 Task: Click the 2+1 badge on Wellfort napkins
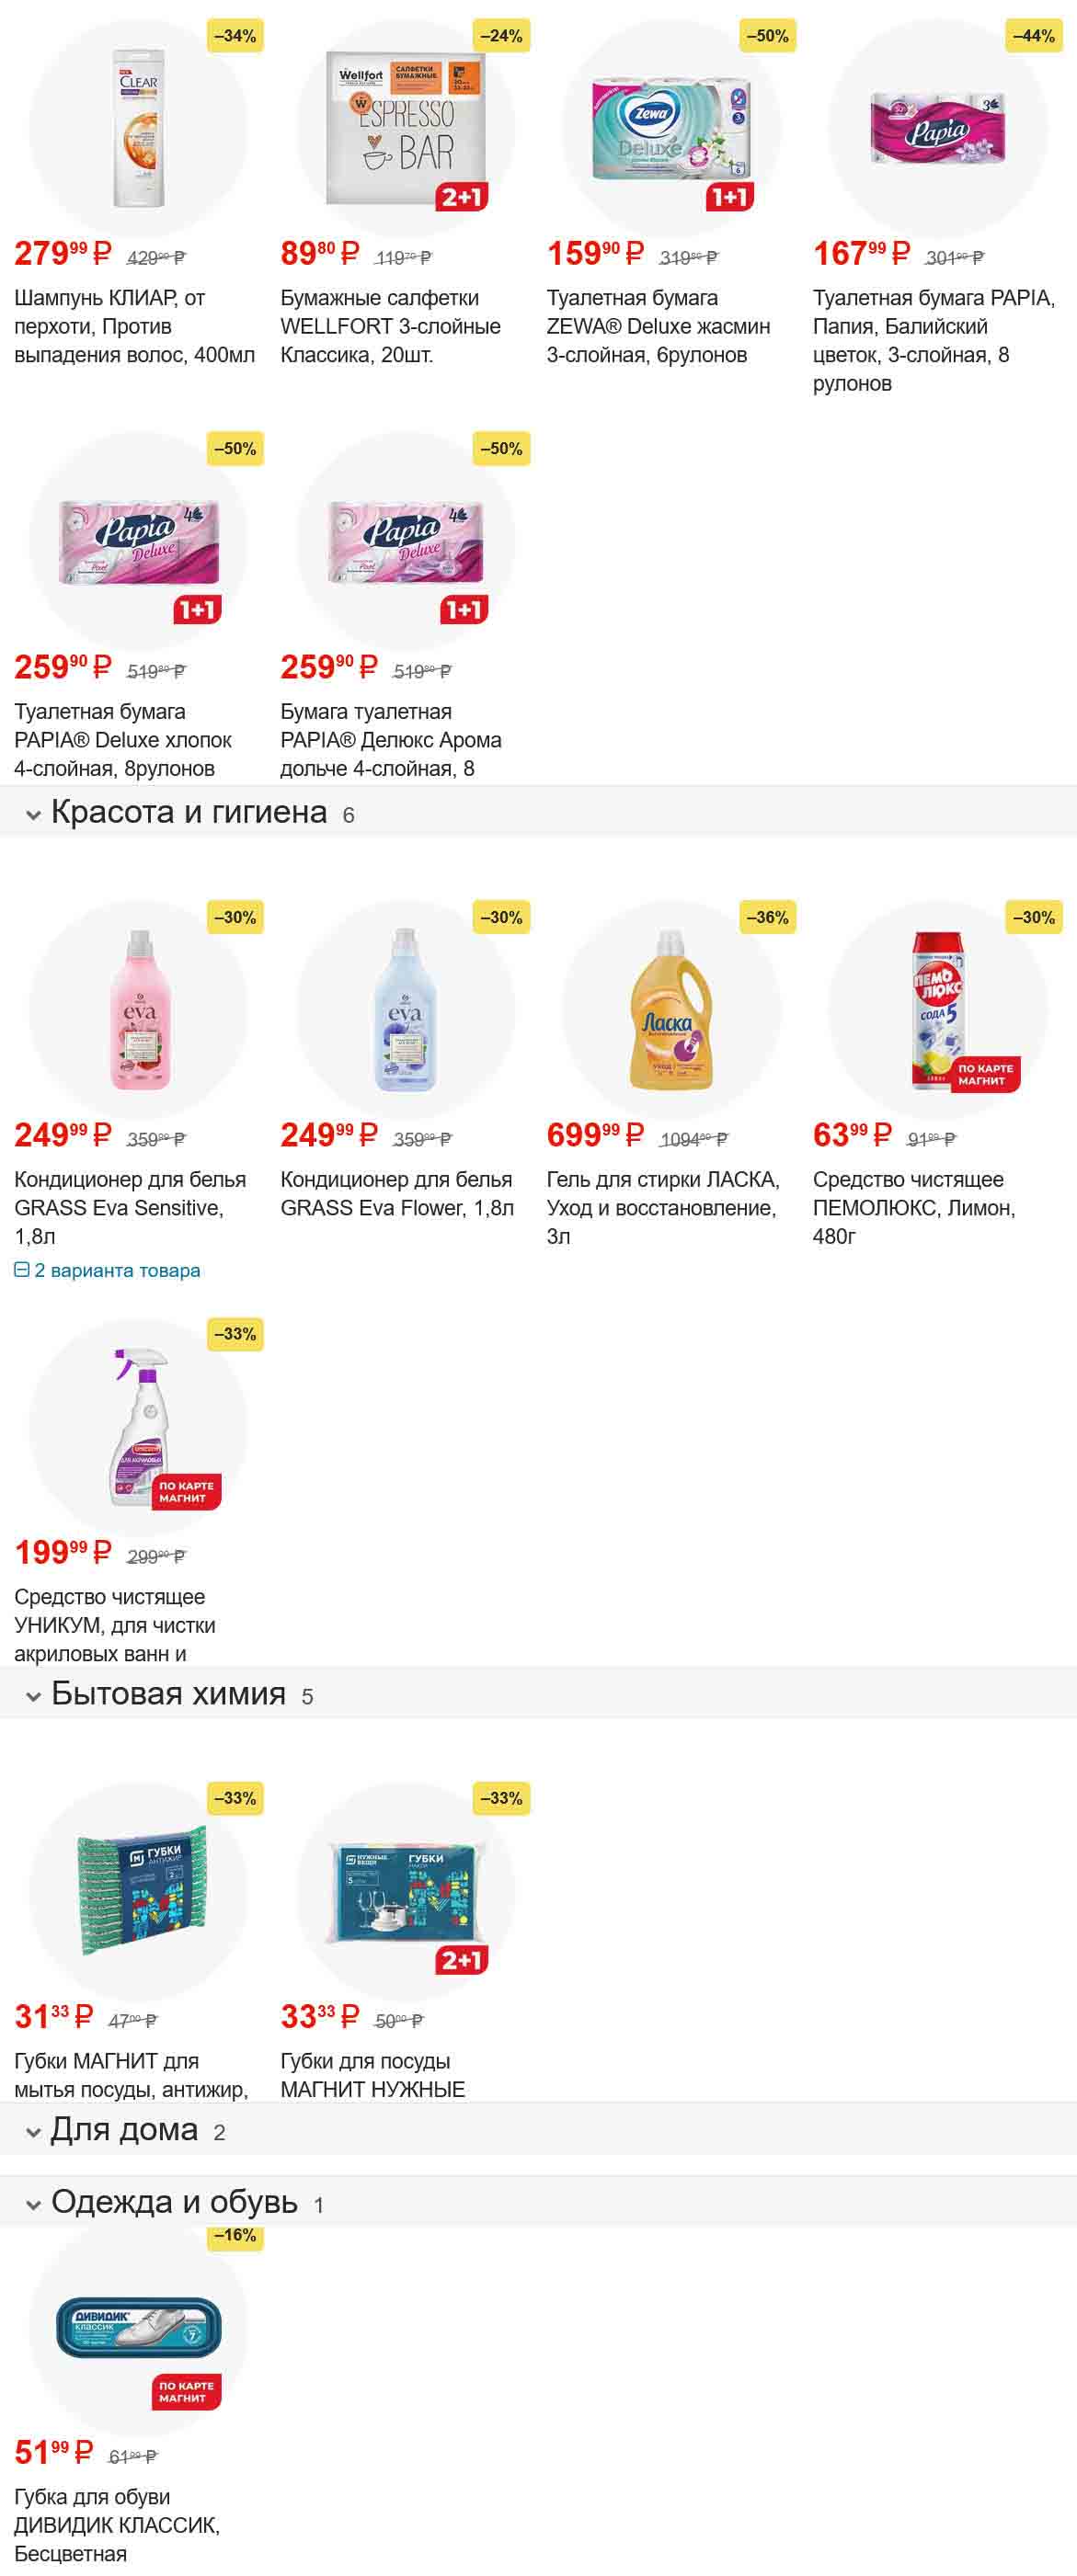tap(461, 197)
